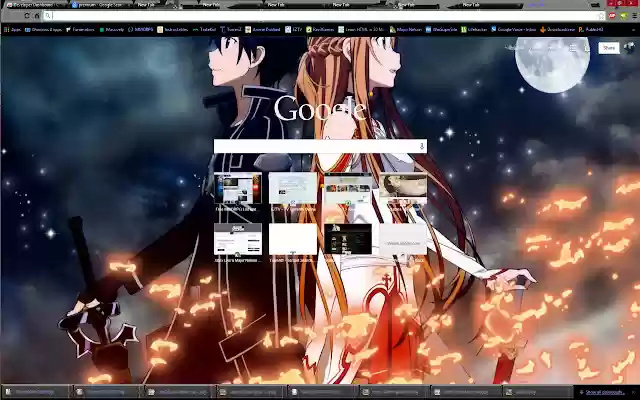The image size is (640, 400).
Task: Open the Windows 8 apps bookmark
Action: 44,29
